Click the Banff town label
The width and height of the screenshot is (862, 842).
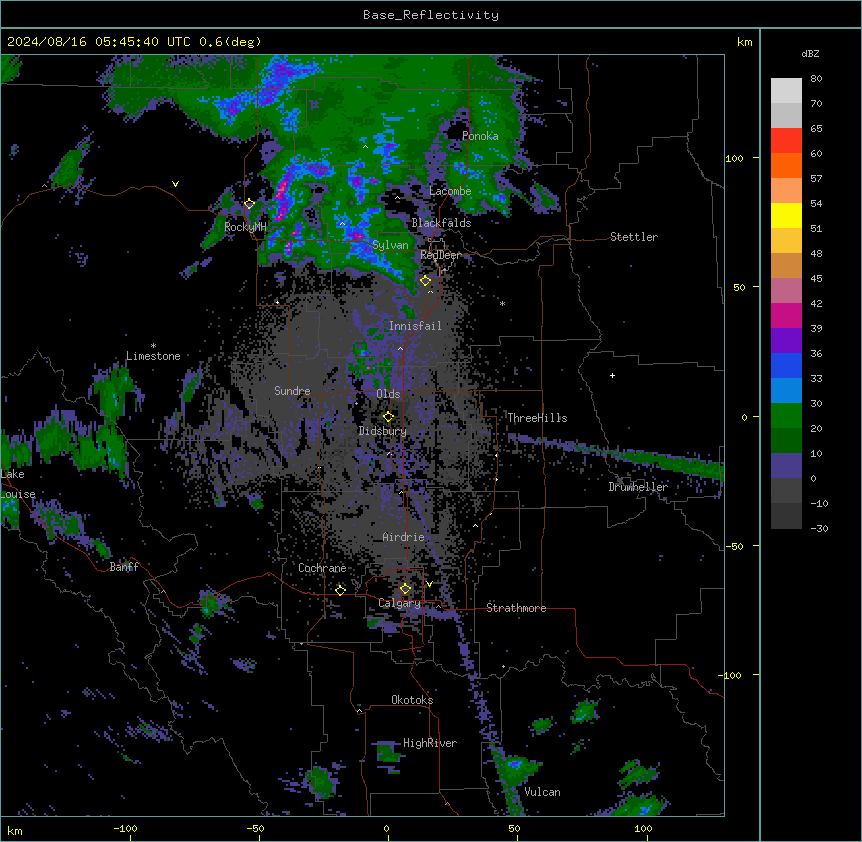124,567
